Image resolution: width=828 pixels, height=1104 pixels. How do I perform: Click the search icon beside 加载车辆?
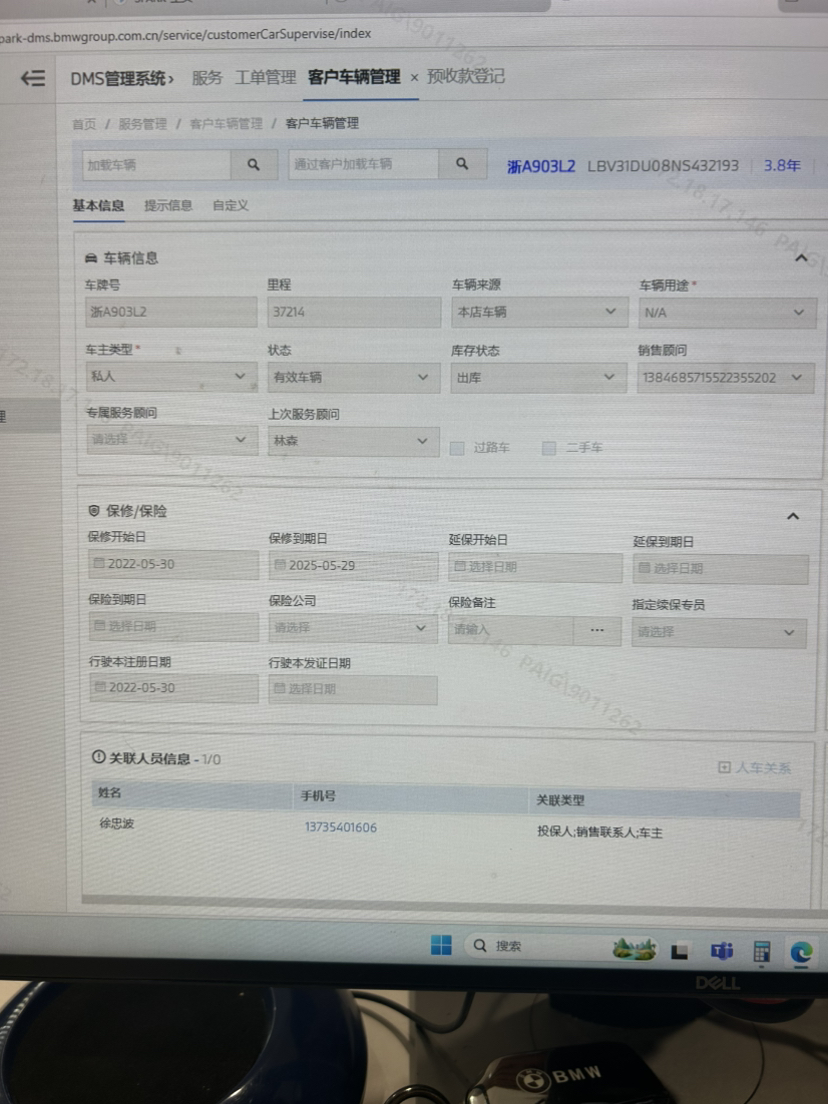coord(254,164)
